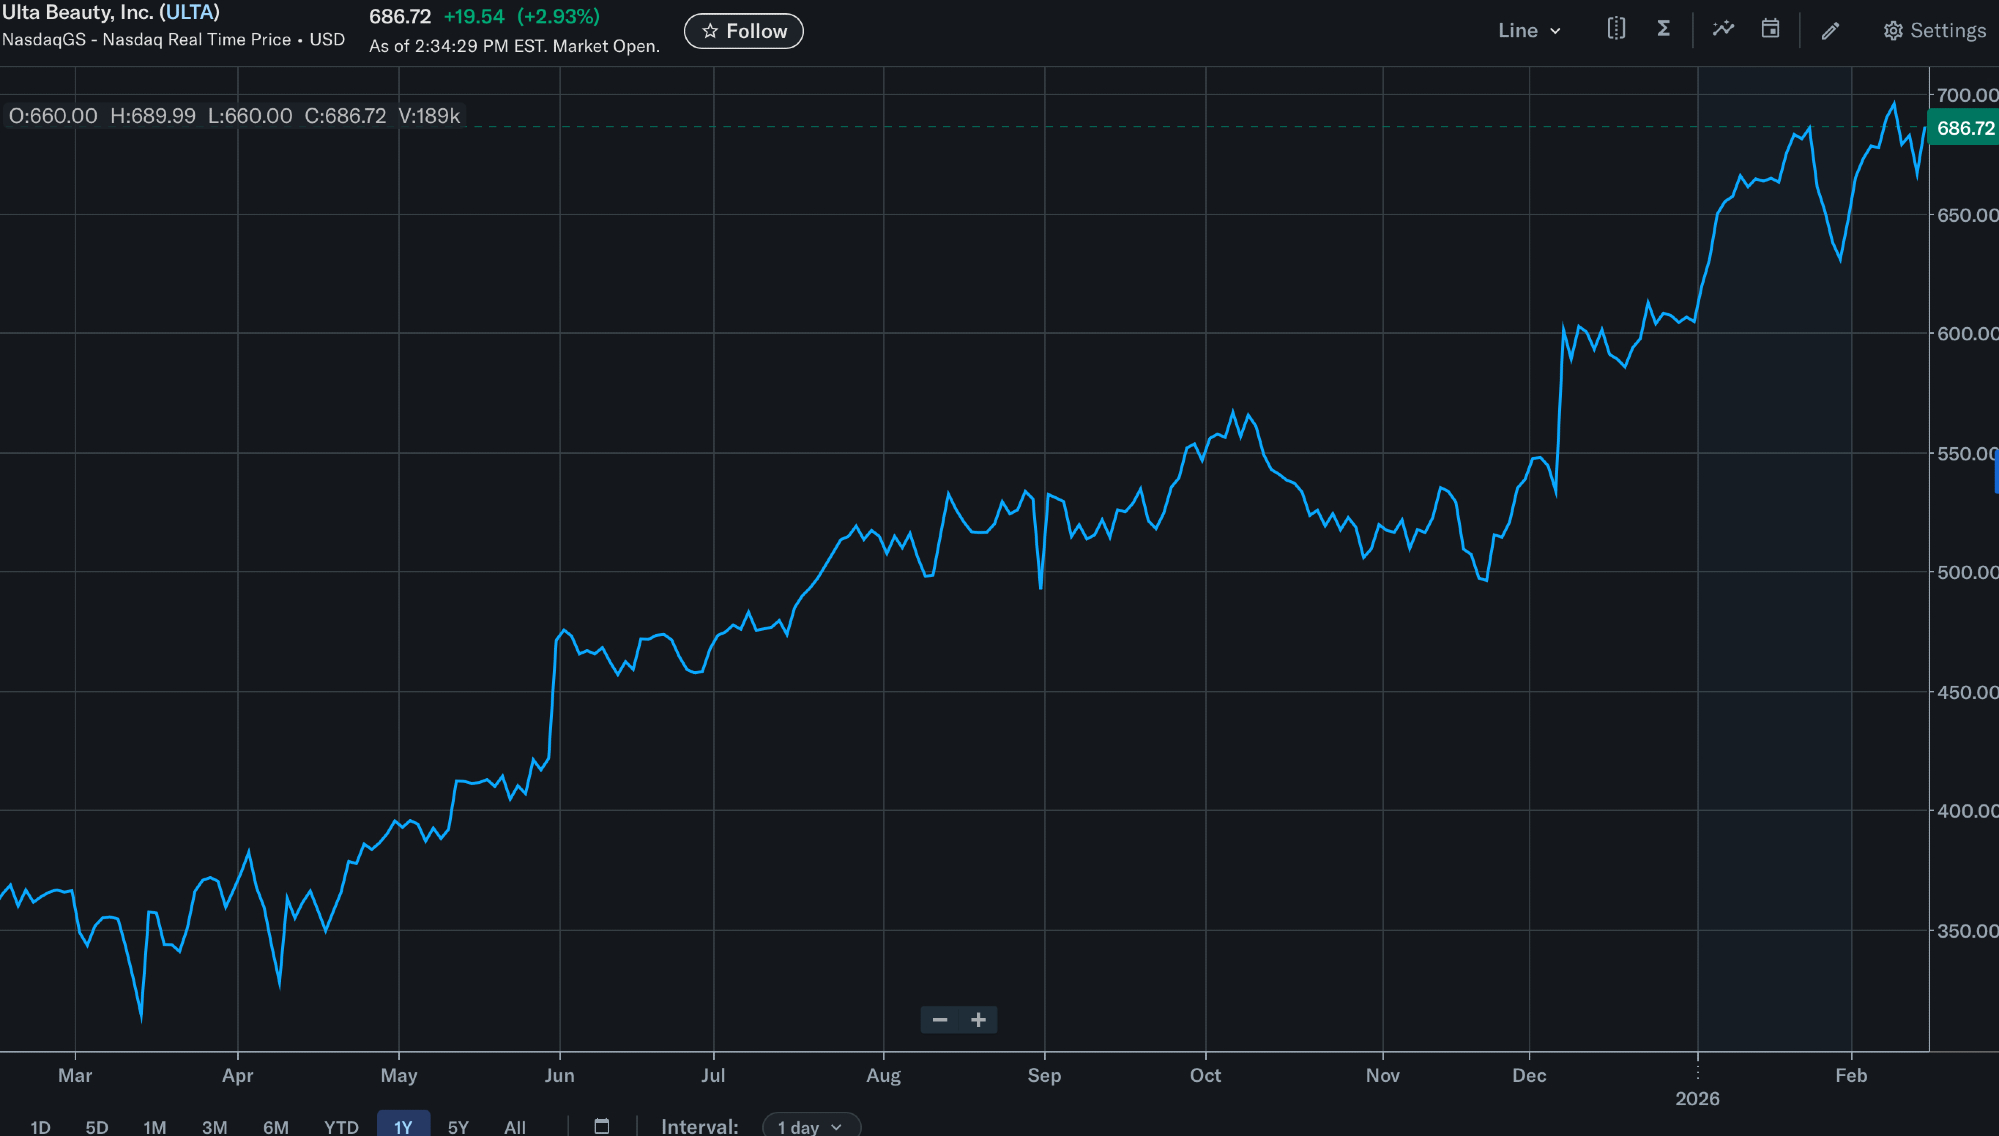1999x1136 pixels.
Task: Click the ULTA ticker link
Action: 189,13
